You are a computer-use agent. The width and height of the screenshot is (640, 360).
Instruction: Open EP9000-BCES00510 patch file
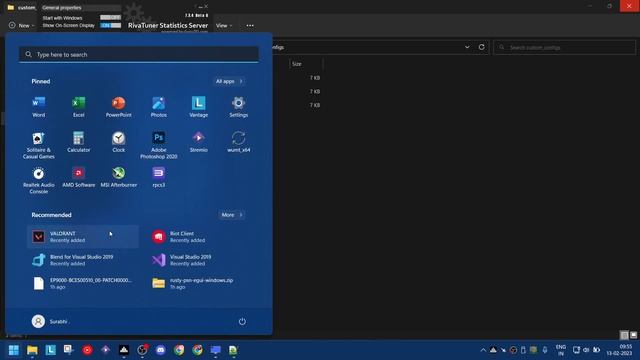83,283
